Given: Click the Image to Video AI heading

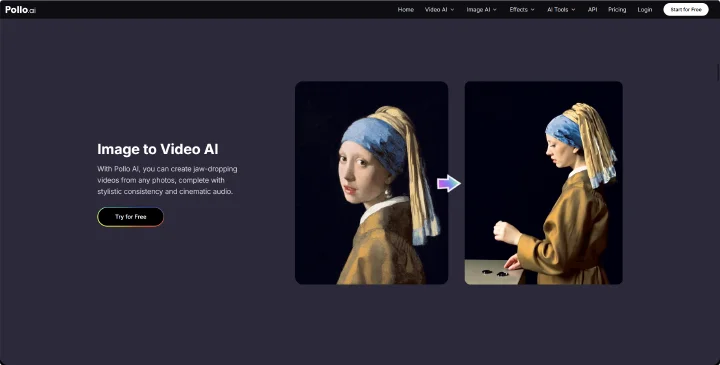Looking at the screenshot, I should click(158, 149).
